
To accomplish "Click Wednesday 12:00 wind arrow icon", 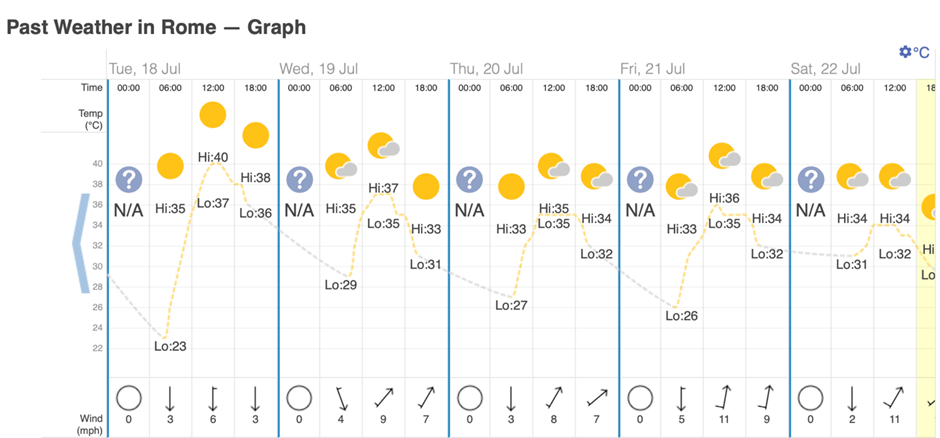I will (383, 398).
